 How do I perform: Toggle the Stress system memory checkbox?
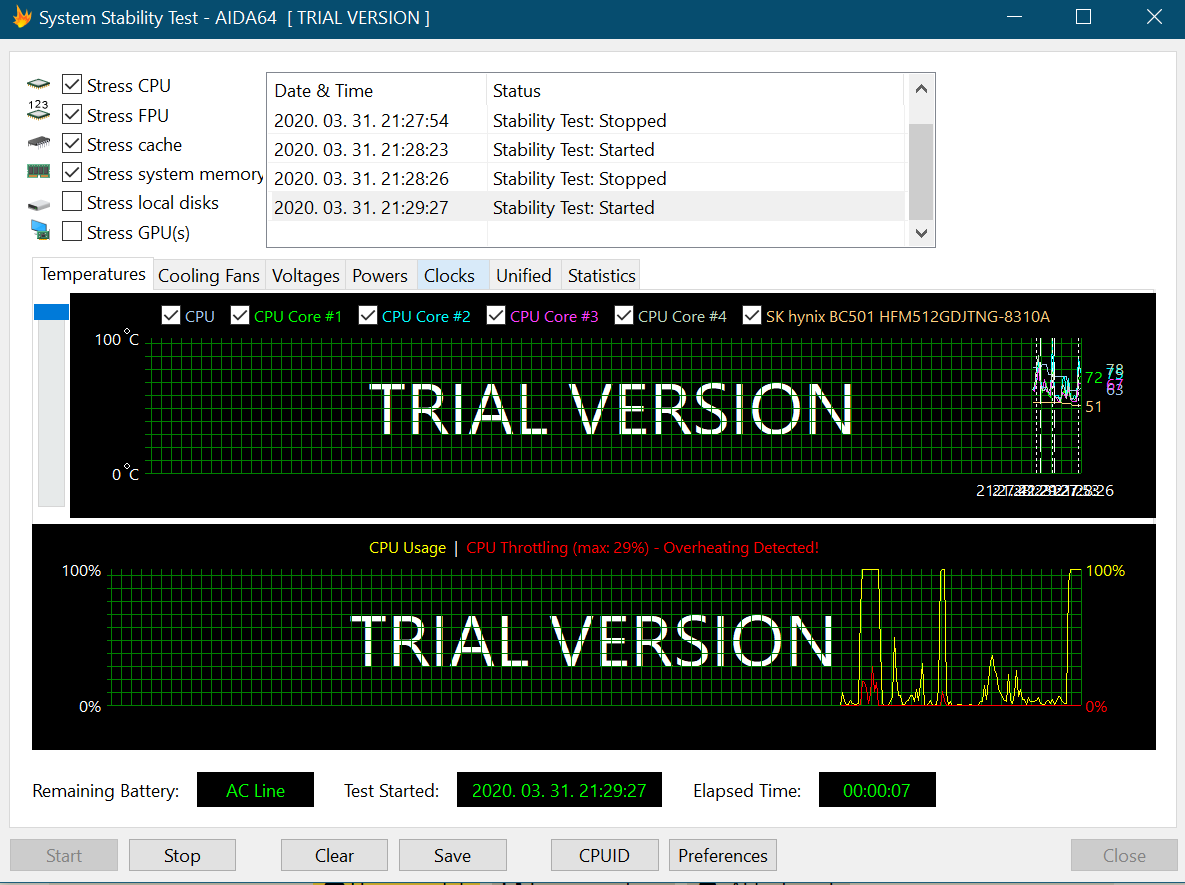pyautogui.click(x=72, y=172)
